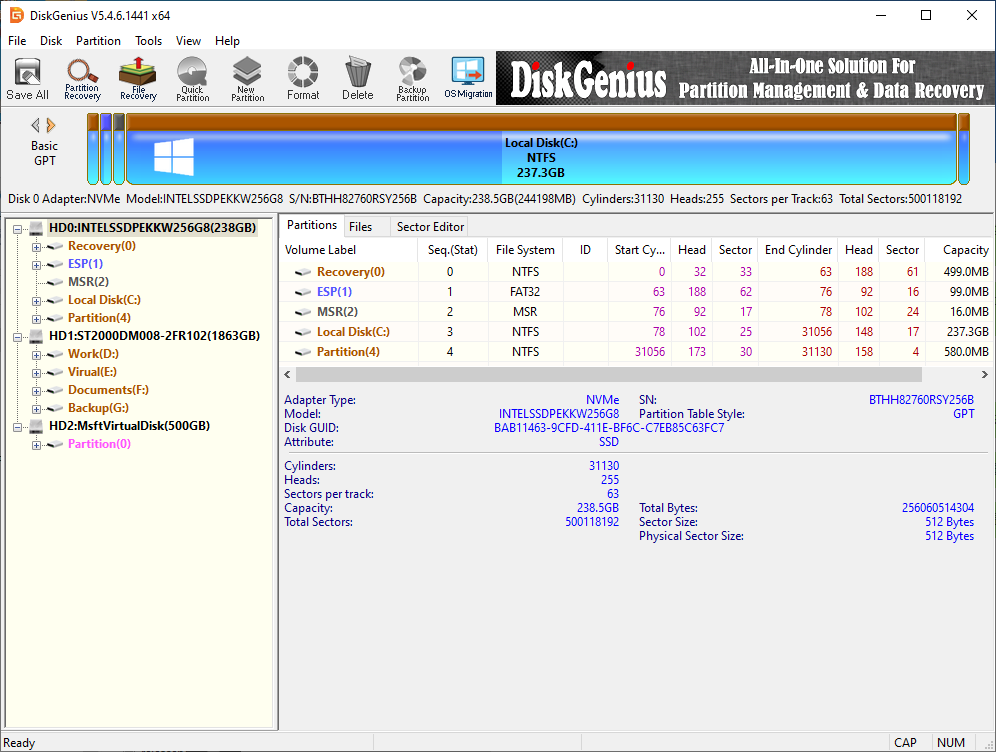The height and width of the screenshot is (752, 996).
Task: Click the scroll left arrow of partition table
Action: pos(287,375)
